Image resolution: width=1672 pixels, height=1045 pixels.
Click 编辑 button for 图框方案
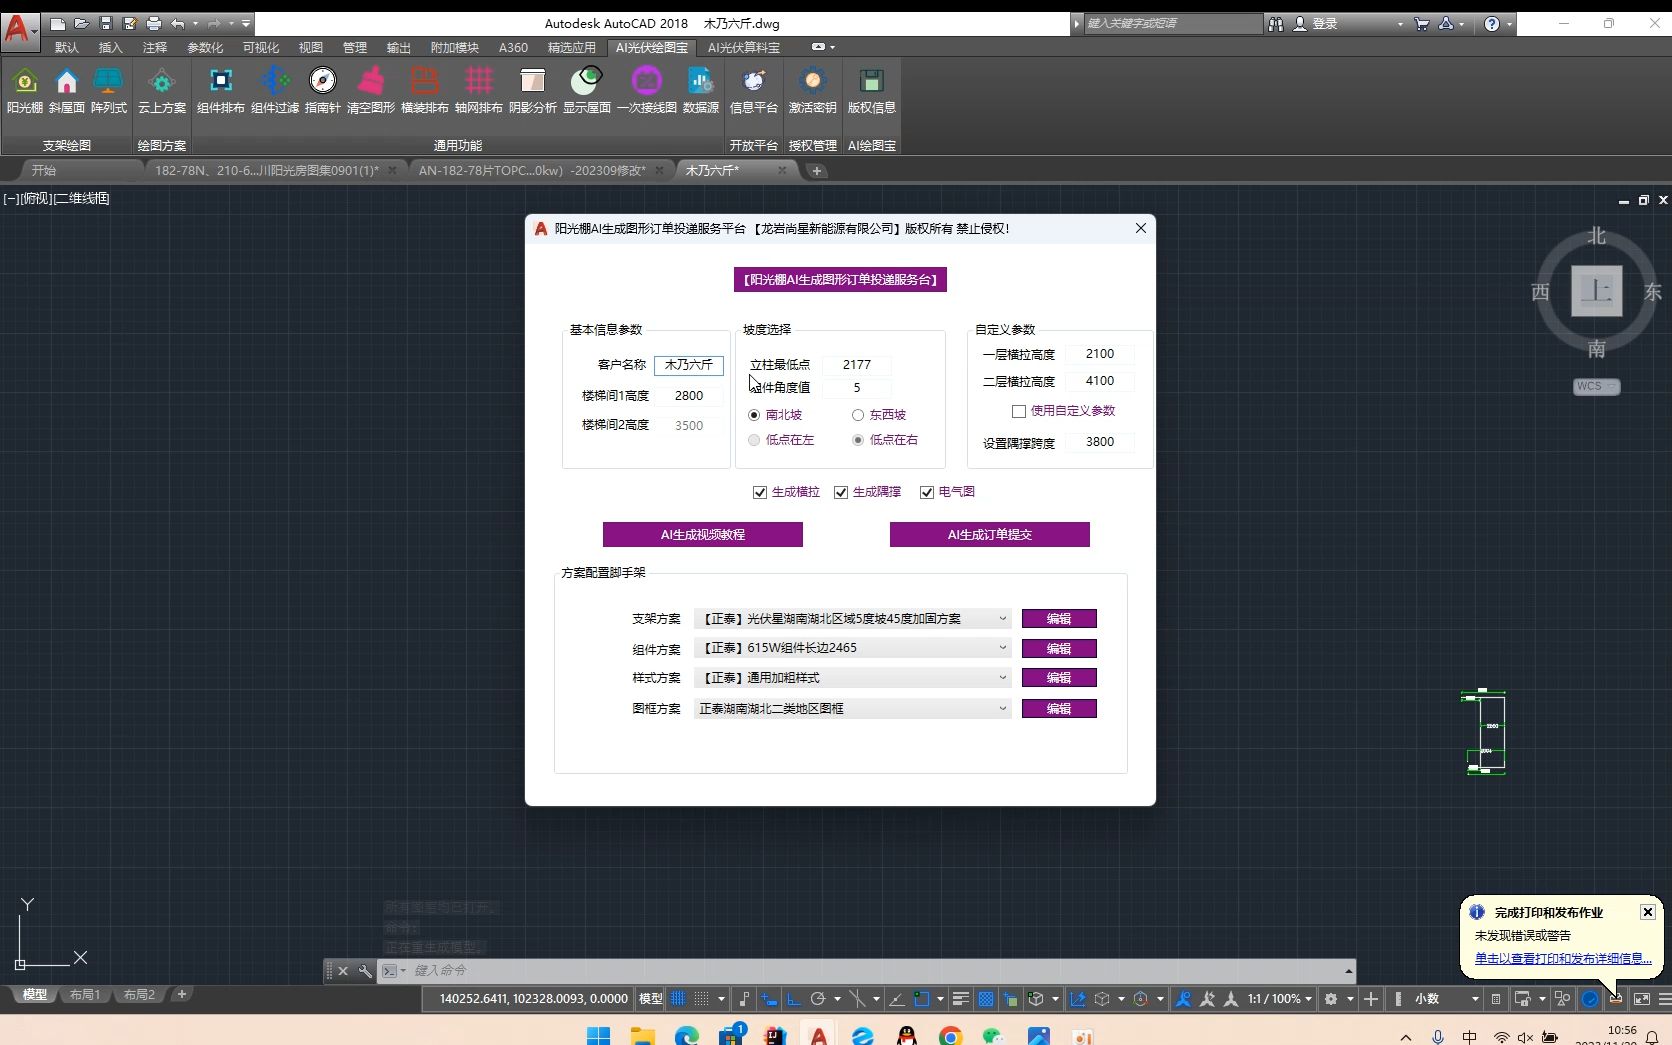(x=1059, y=709)
